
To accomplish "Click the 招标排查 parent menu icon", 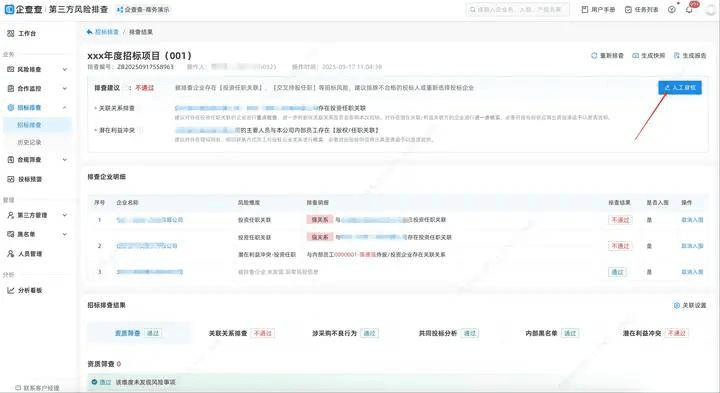I will click(x=11, y=107).
